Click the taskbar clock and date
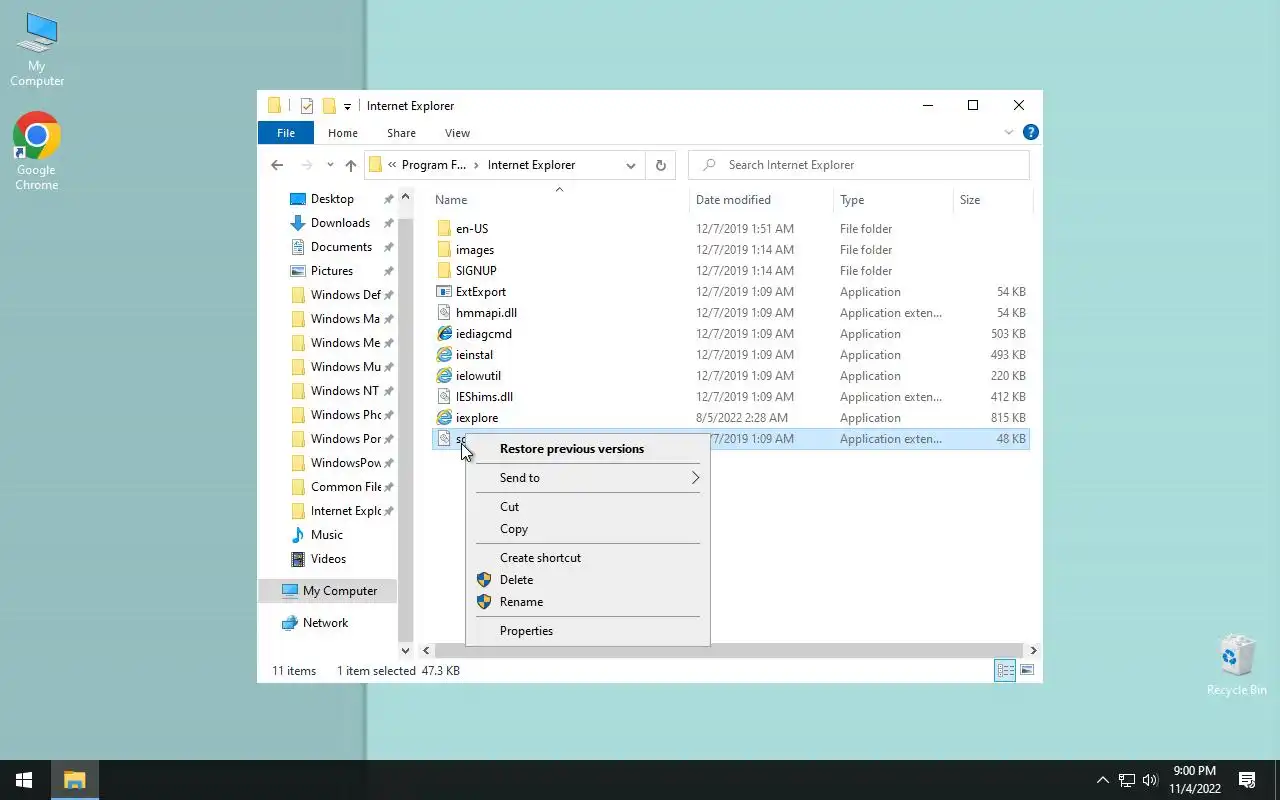The height and width of the screenshot is (800, 1280). tap(1195, 780)
